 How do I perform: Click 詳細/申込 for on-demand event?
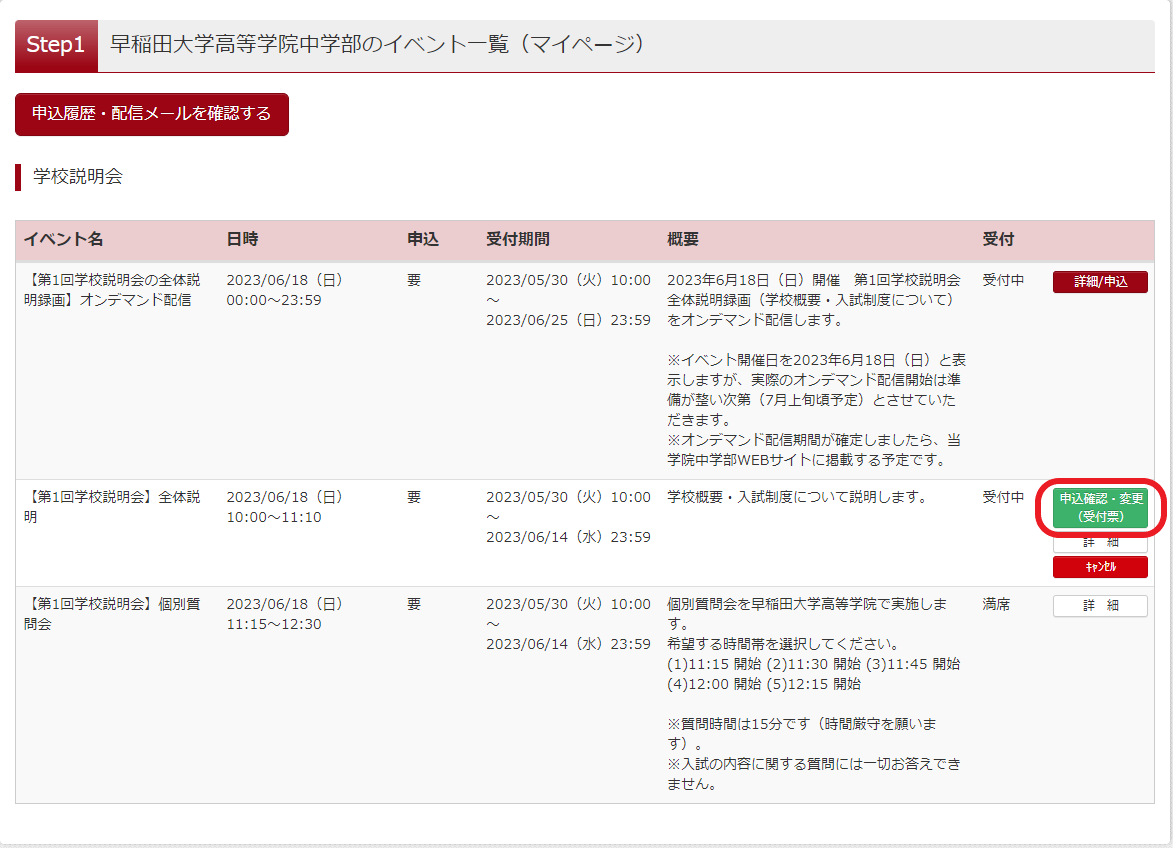tap(1100, 282)
